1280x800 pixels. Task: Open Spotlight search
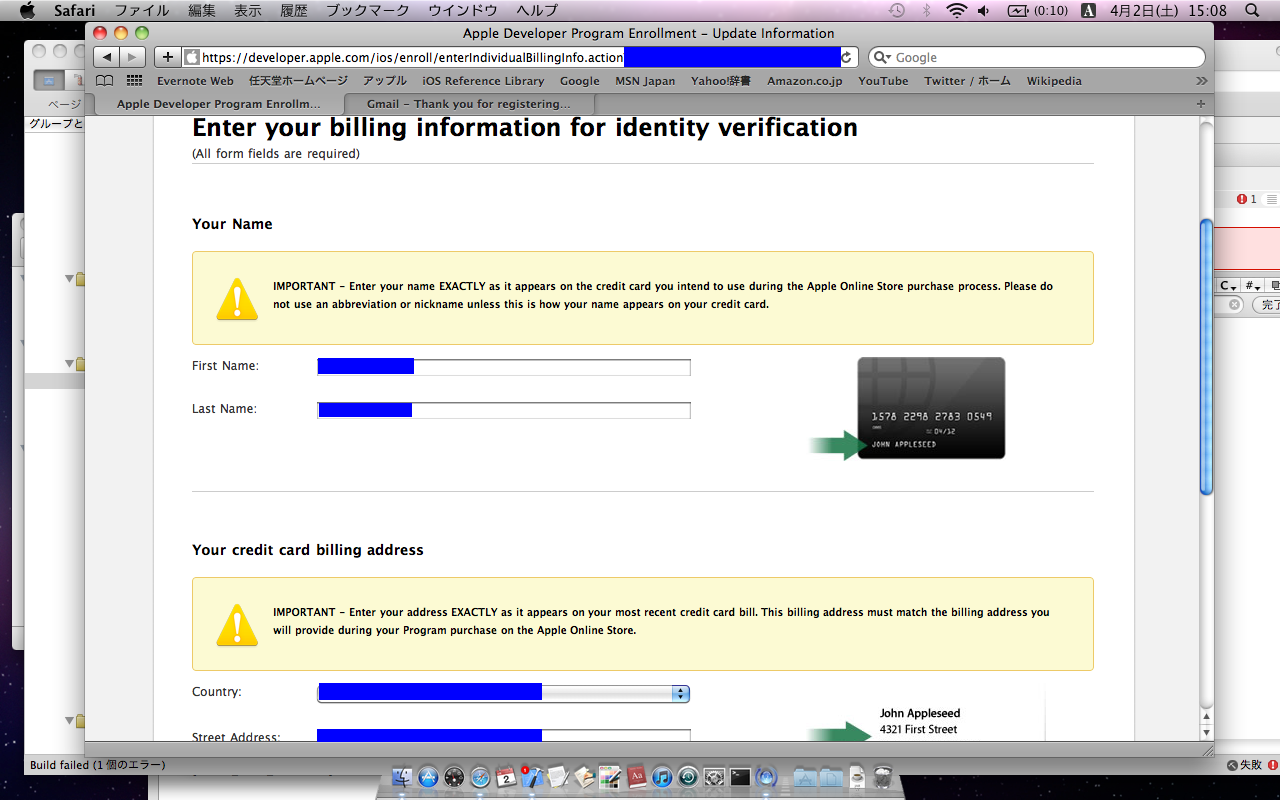(x=1253, y=10)
